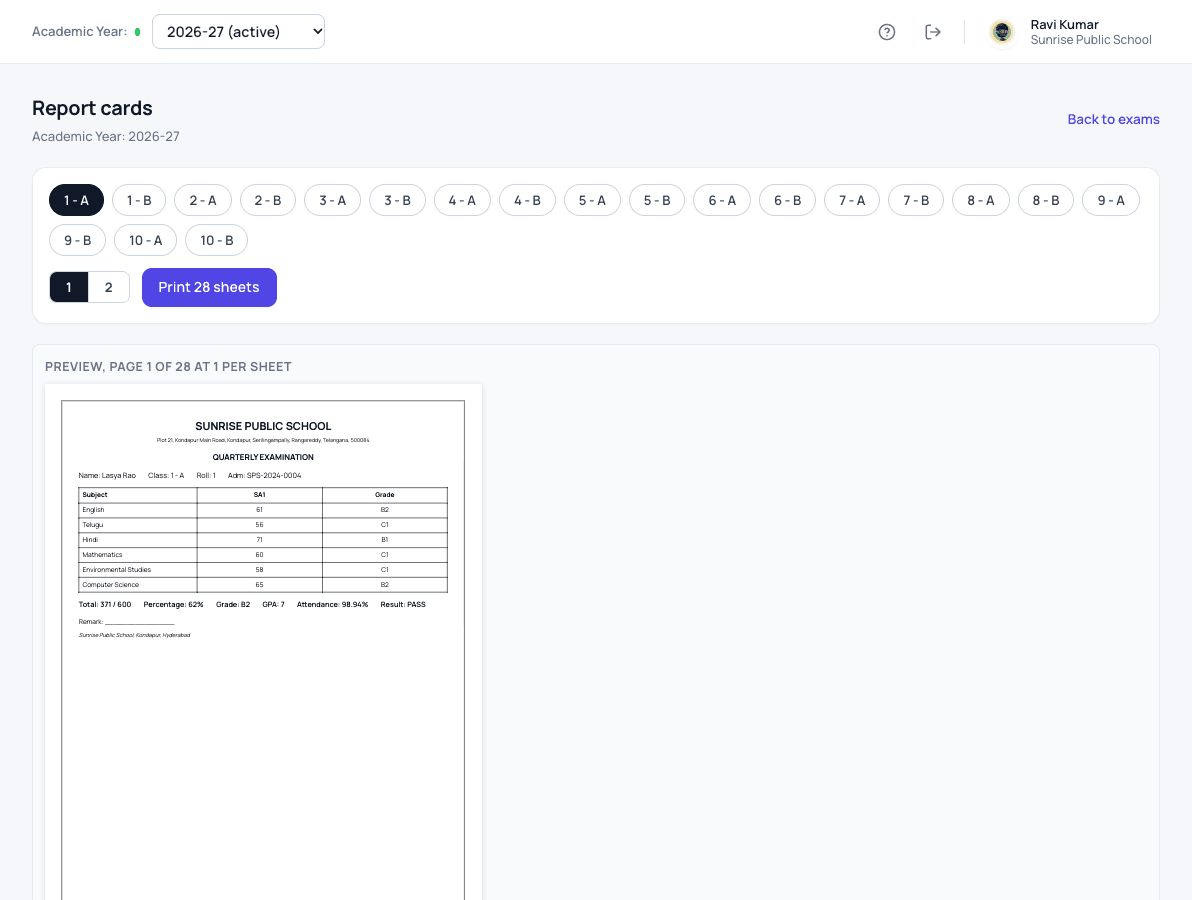This screenshot has height=900, width=1192.
Task: Pick class 10 - A
Action: [145, 240]
